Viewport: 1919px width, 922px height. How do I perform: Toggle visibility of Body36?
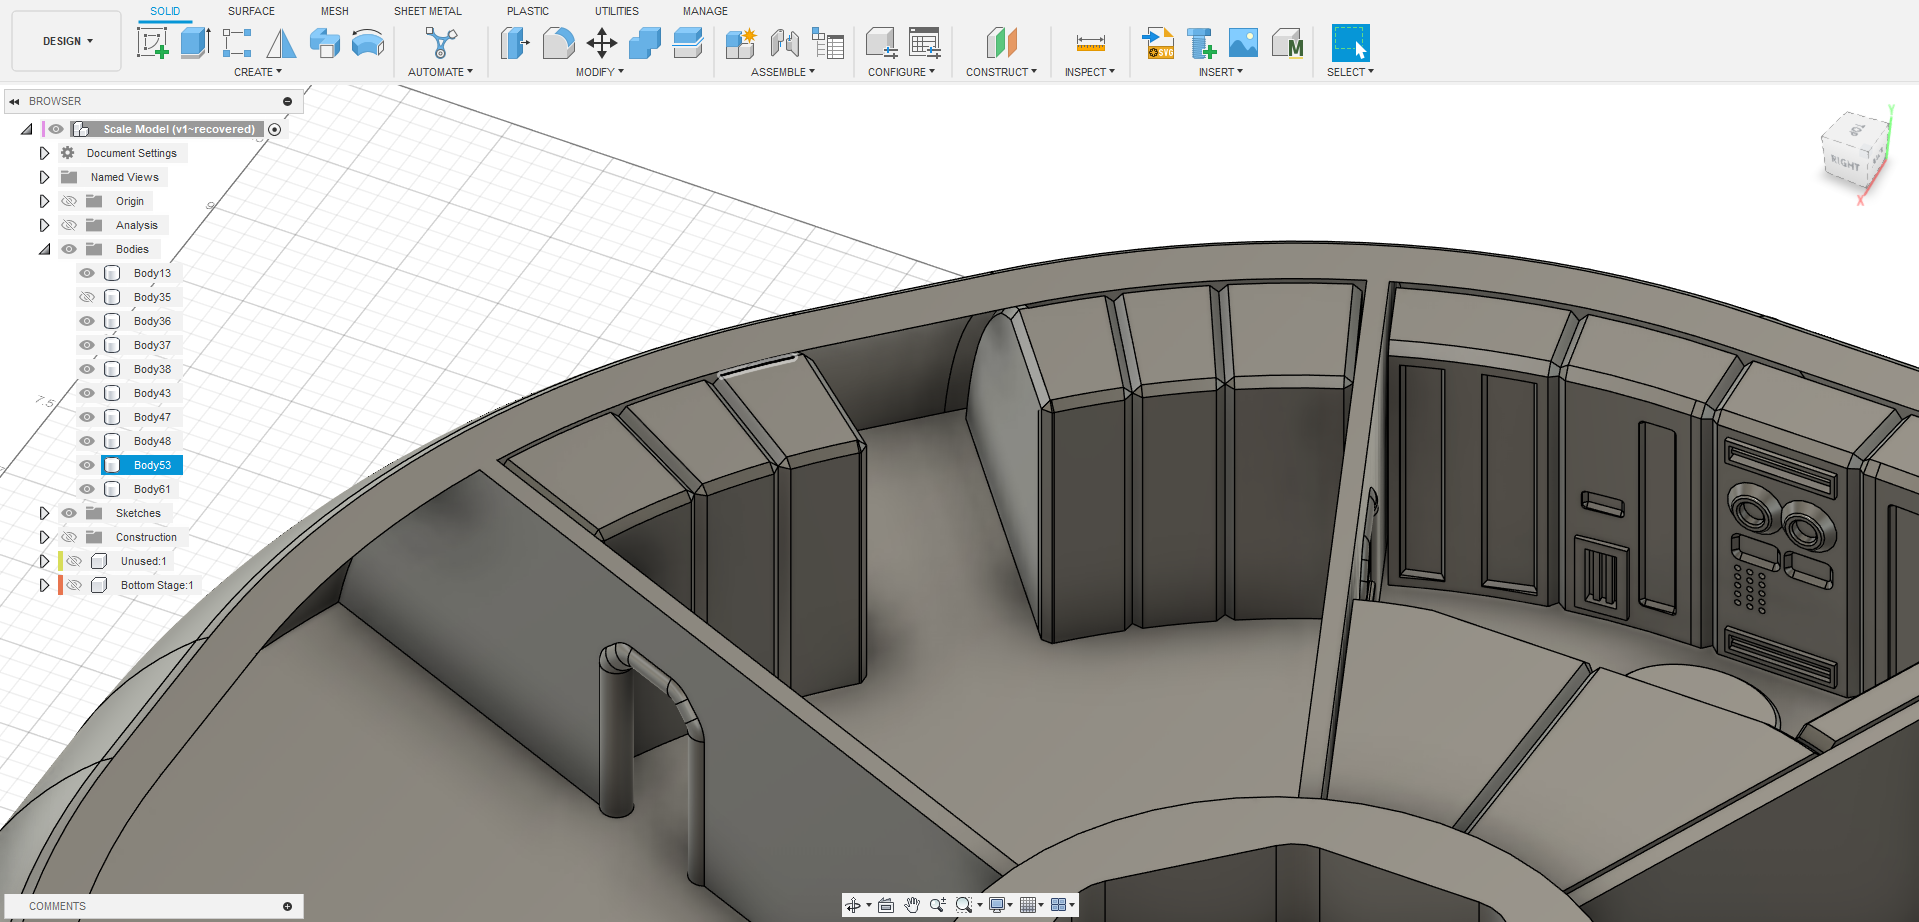[x=87, y=321]
